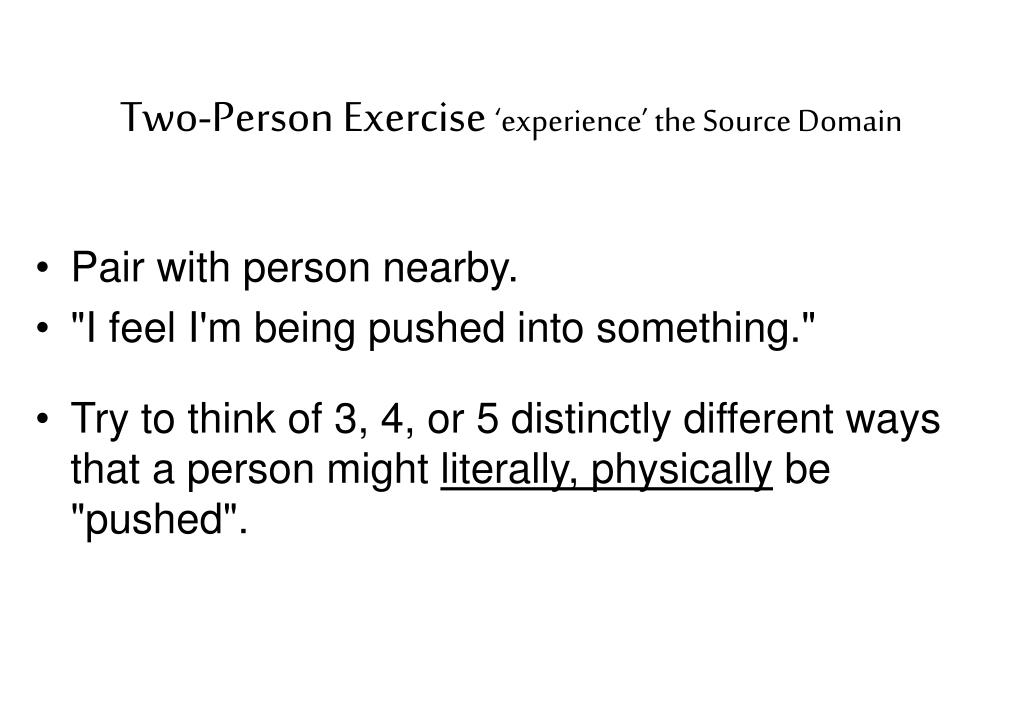Image resolution: width=1023 pixels, height=708 pixels.
Task: Click the underlined word 'physically'
Action: [x=682, y=471]
